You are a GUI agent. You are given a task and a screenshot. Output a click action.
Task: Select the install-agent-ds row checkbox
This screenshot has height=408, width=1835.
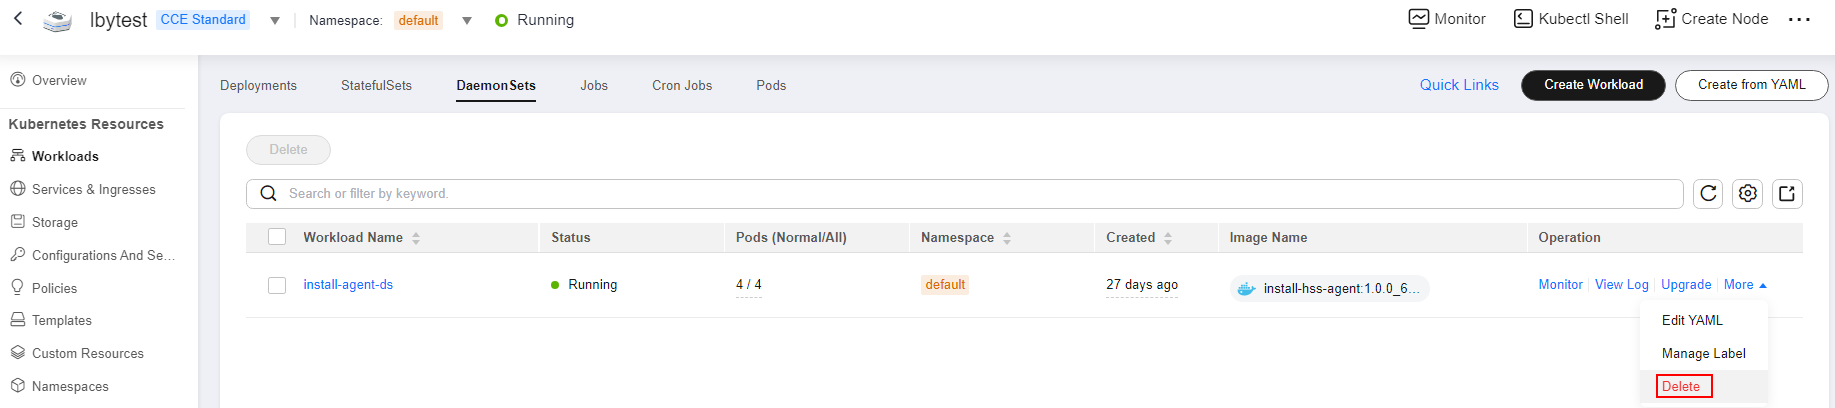(277, 285)
